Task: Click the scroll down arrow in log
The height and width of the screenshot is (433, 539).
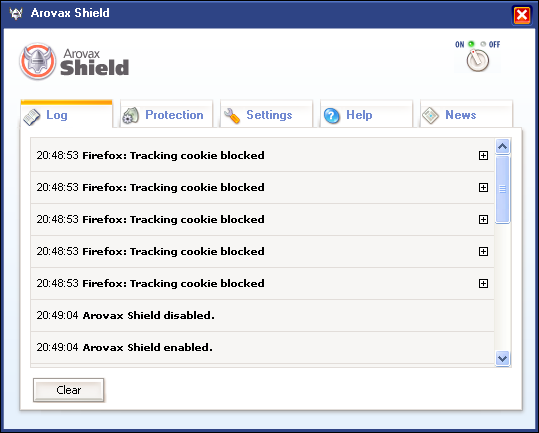Action: pos(503,359)
